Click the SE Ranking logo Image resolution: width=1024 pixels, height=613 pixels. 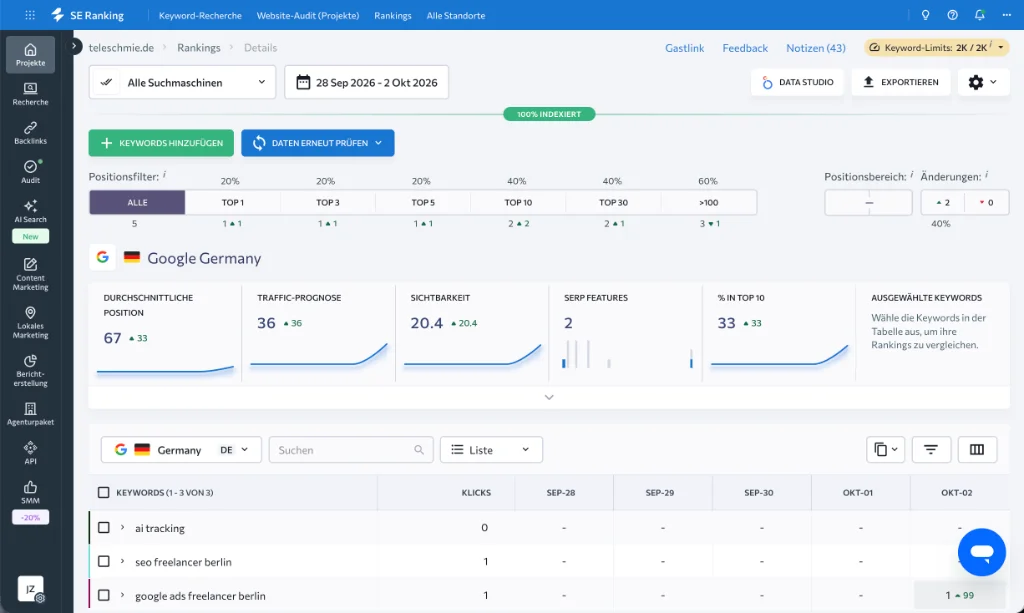(88, 15)
